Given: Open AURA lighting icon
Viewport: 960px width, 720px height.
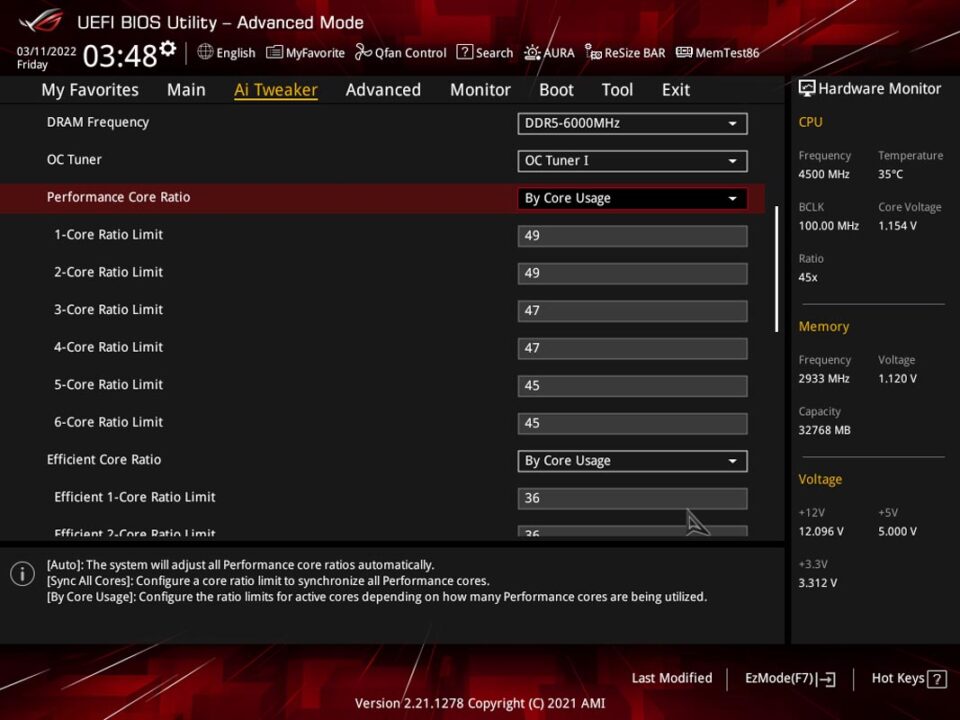Looking at the screenshot, I should tap(532, 53).
